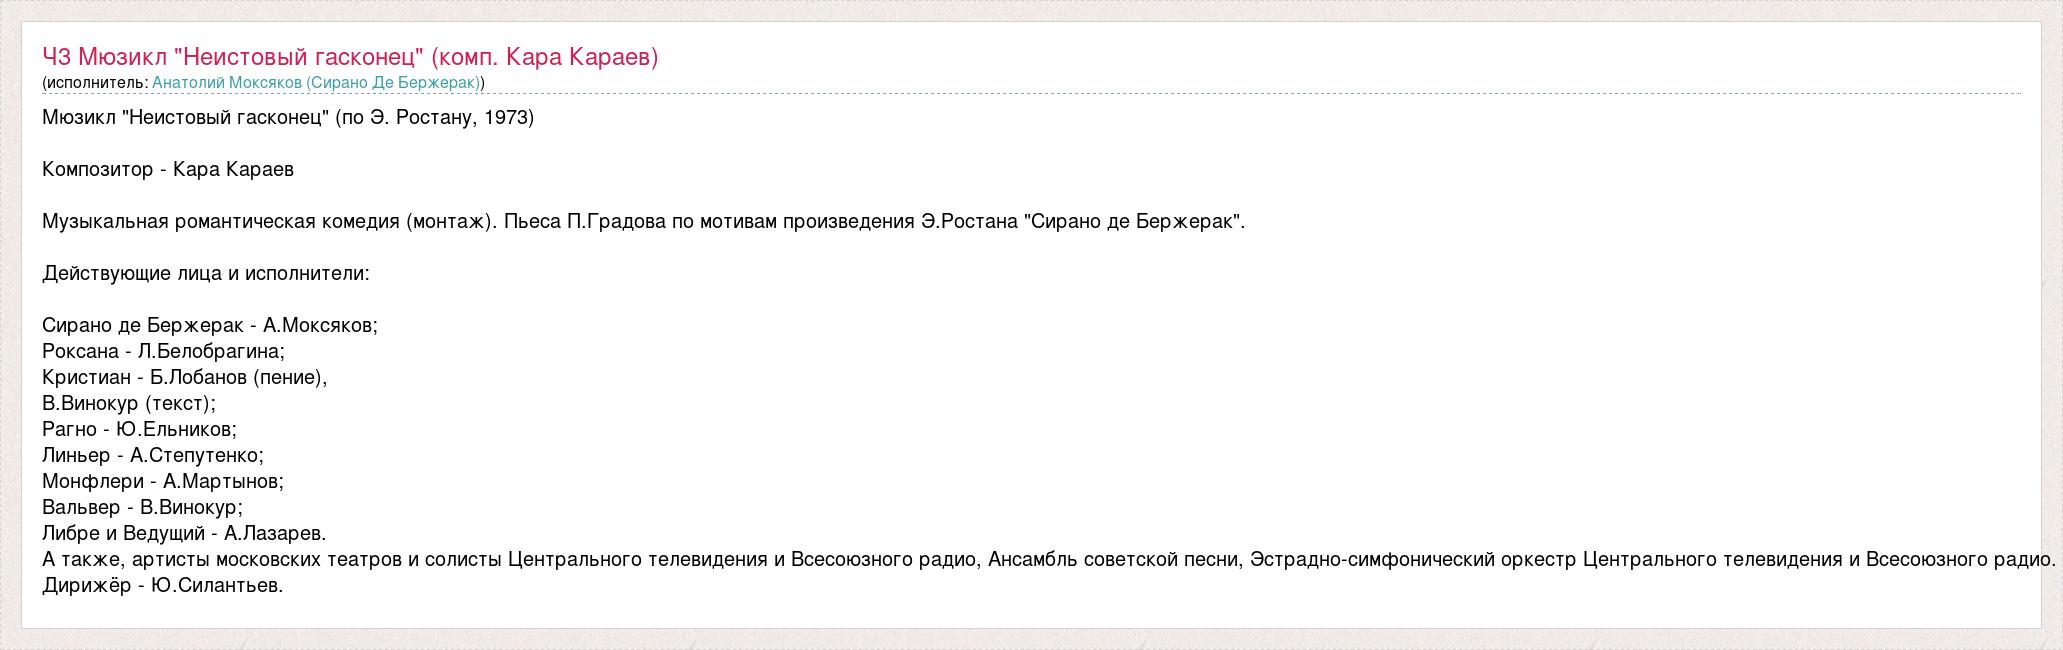
Task: Click the "Роксана - Л.Белобрагина" line
Action: 163,352
